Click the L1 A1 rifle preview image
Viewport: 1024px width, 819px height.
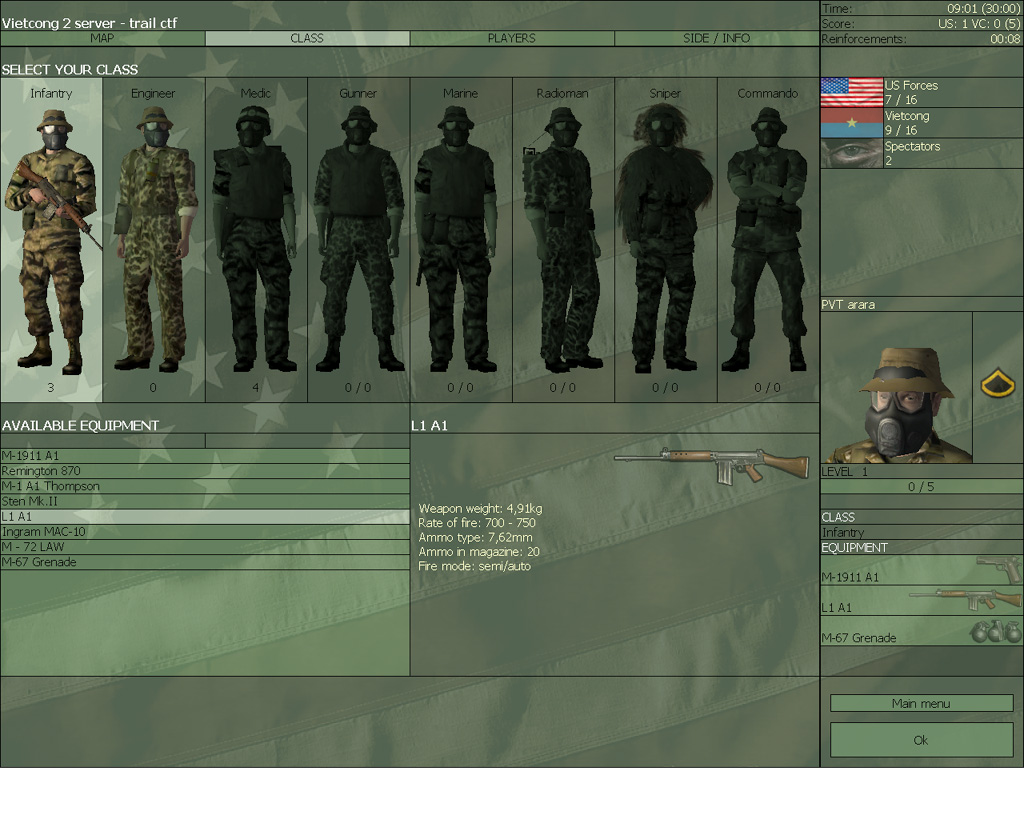tap(711, 466)
